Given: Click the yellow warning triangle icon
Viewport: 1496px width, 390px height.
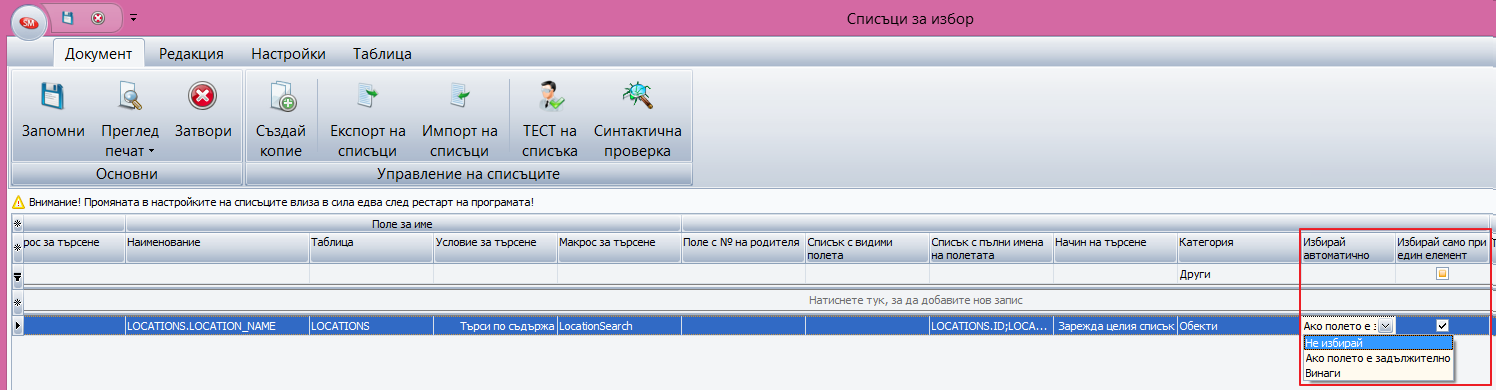Looking at the screenshot, I should [x=19, y=202].
